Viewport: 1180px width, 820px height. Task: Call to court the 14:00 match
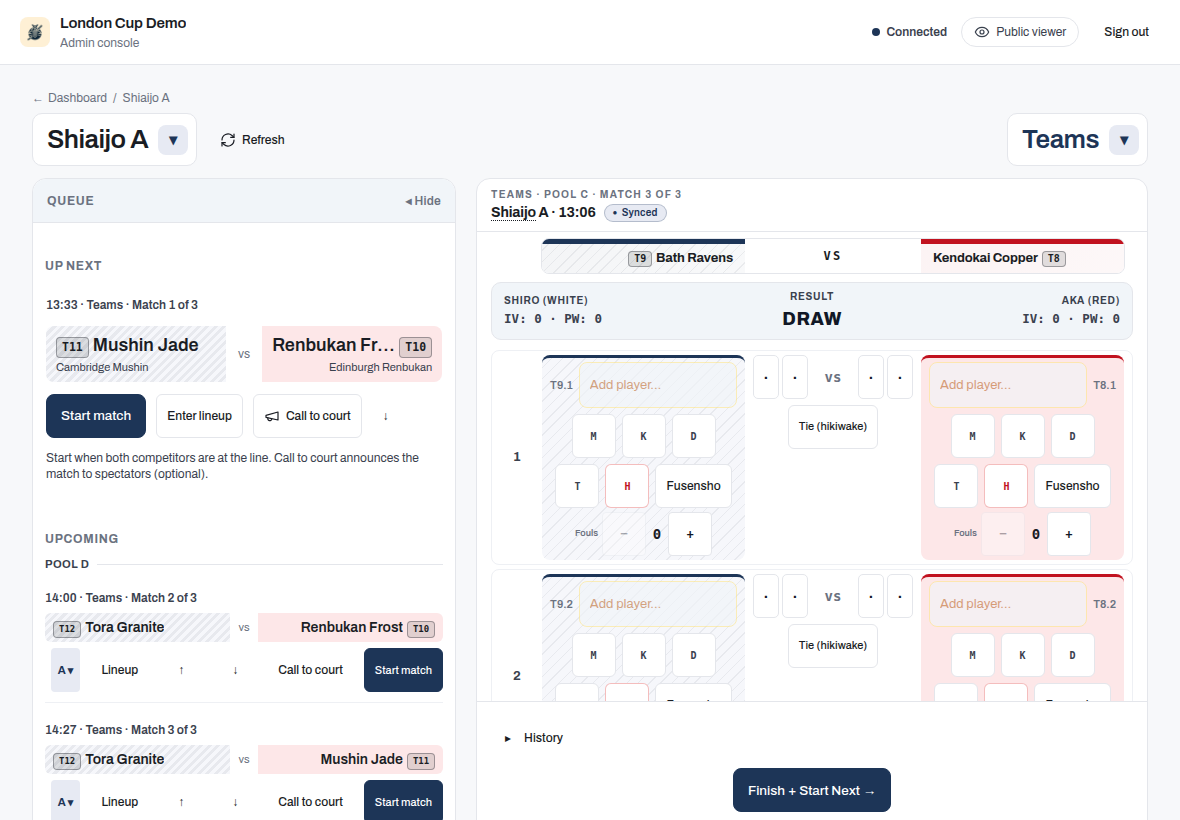click(x=310, y=670)
